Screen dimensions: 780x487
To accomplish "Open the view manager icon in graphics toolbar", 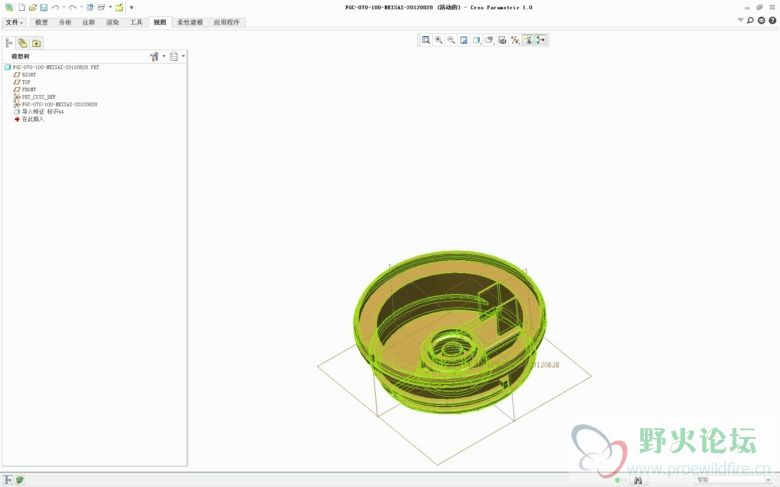I will click(x=502, y=40).
